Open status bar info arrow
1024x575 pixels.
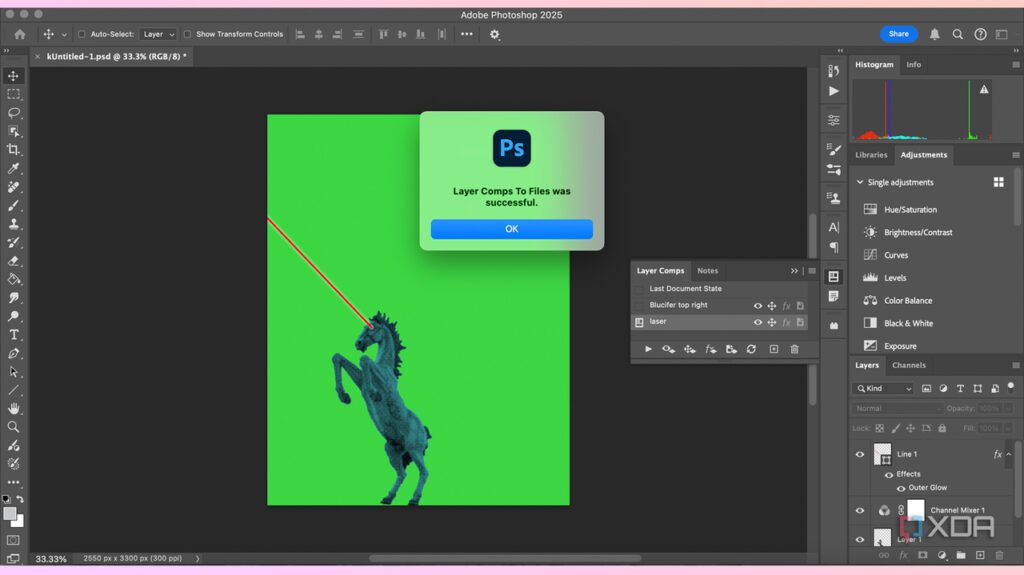(x=197, y=559)
